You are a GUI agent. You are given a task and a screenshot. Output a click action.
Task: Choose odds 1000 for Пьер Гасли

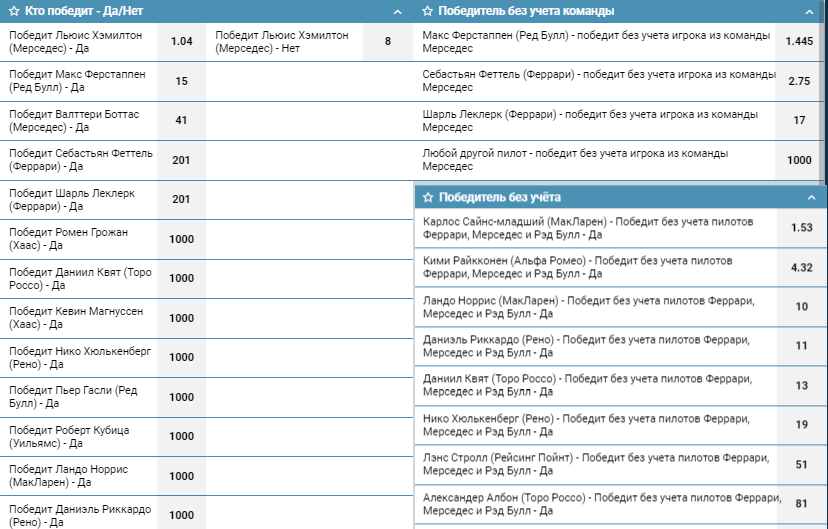182,397
